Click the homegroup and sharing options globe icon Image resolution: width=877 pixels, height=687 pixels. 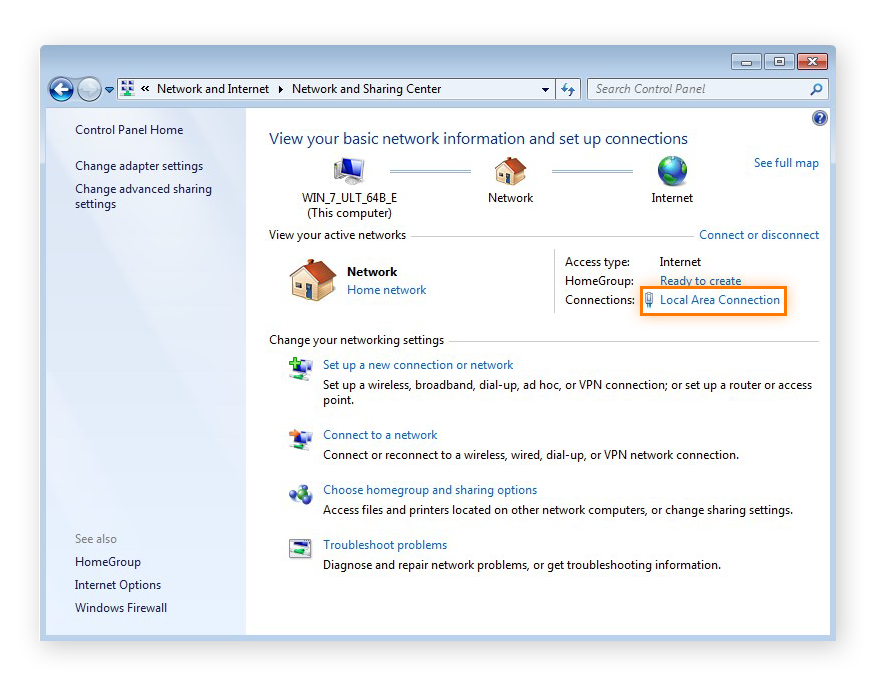click(x=300, y=494)
